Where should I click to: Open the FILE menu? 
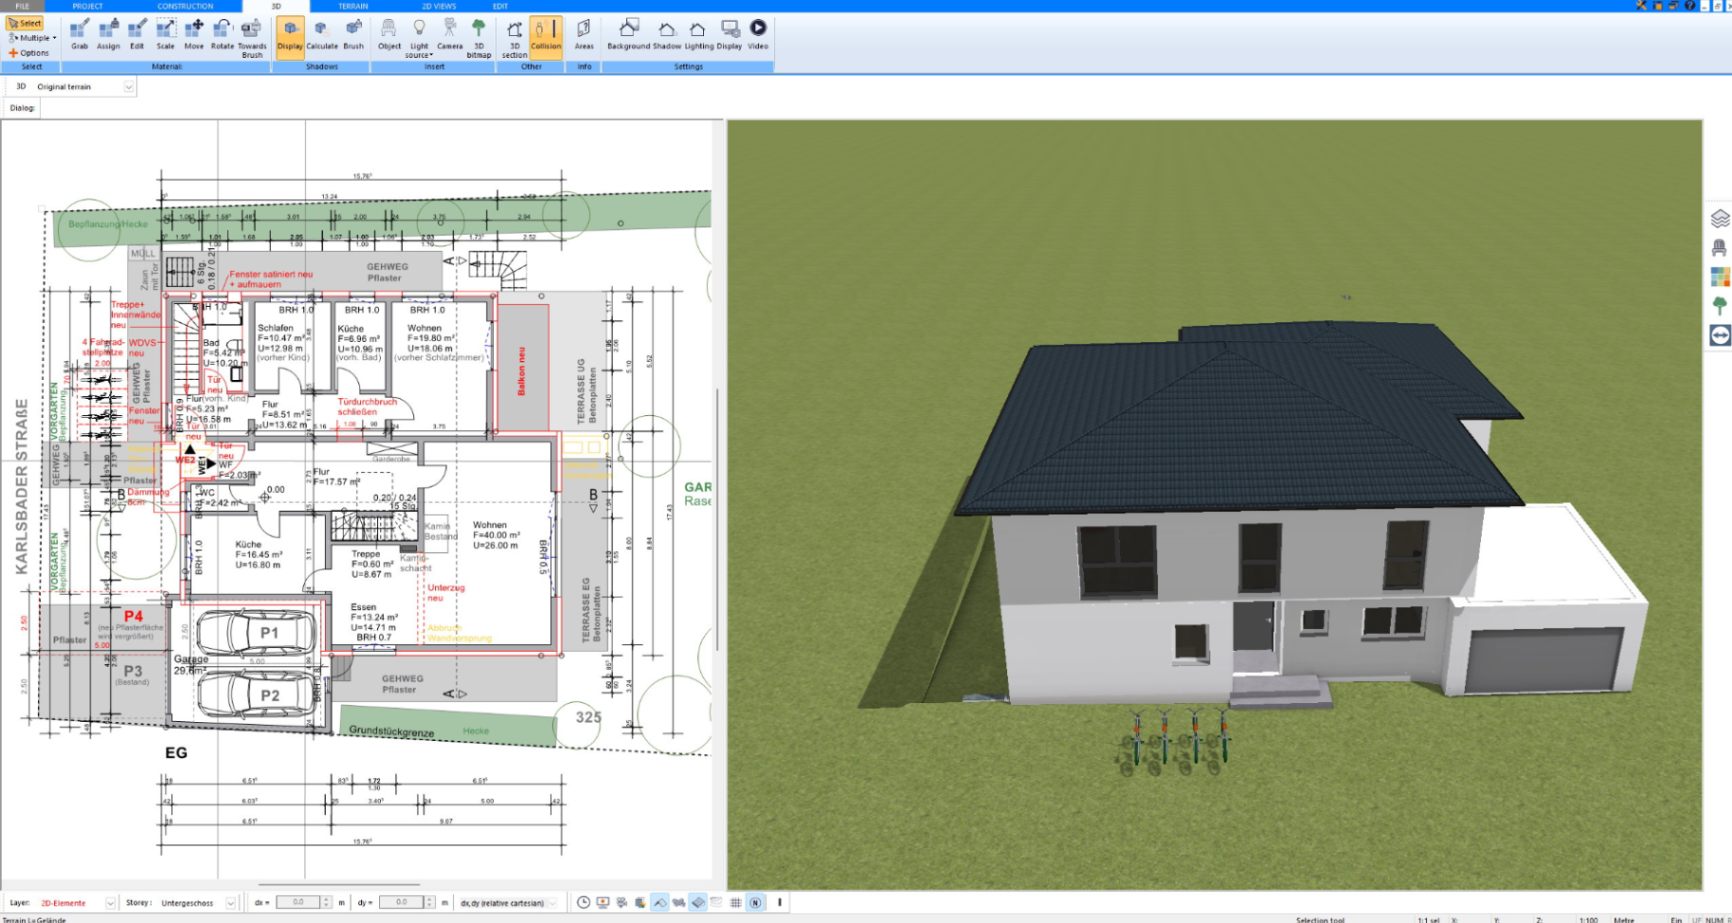(x=22, y=6)
